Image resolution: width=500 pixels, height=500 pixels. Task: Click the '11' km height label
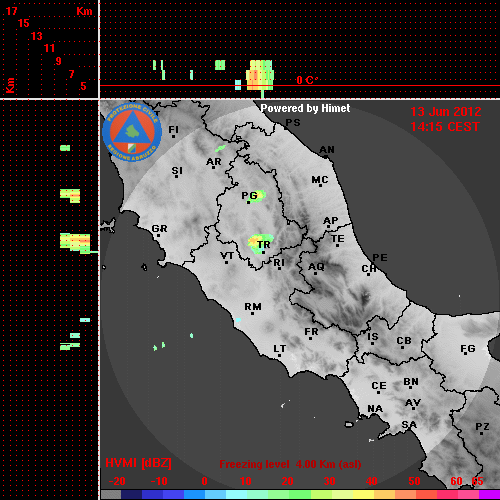click(49, 48)
